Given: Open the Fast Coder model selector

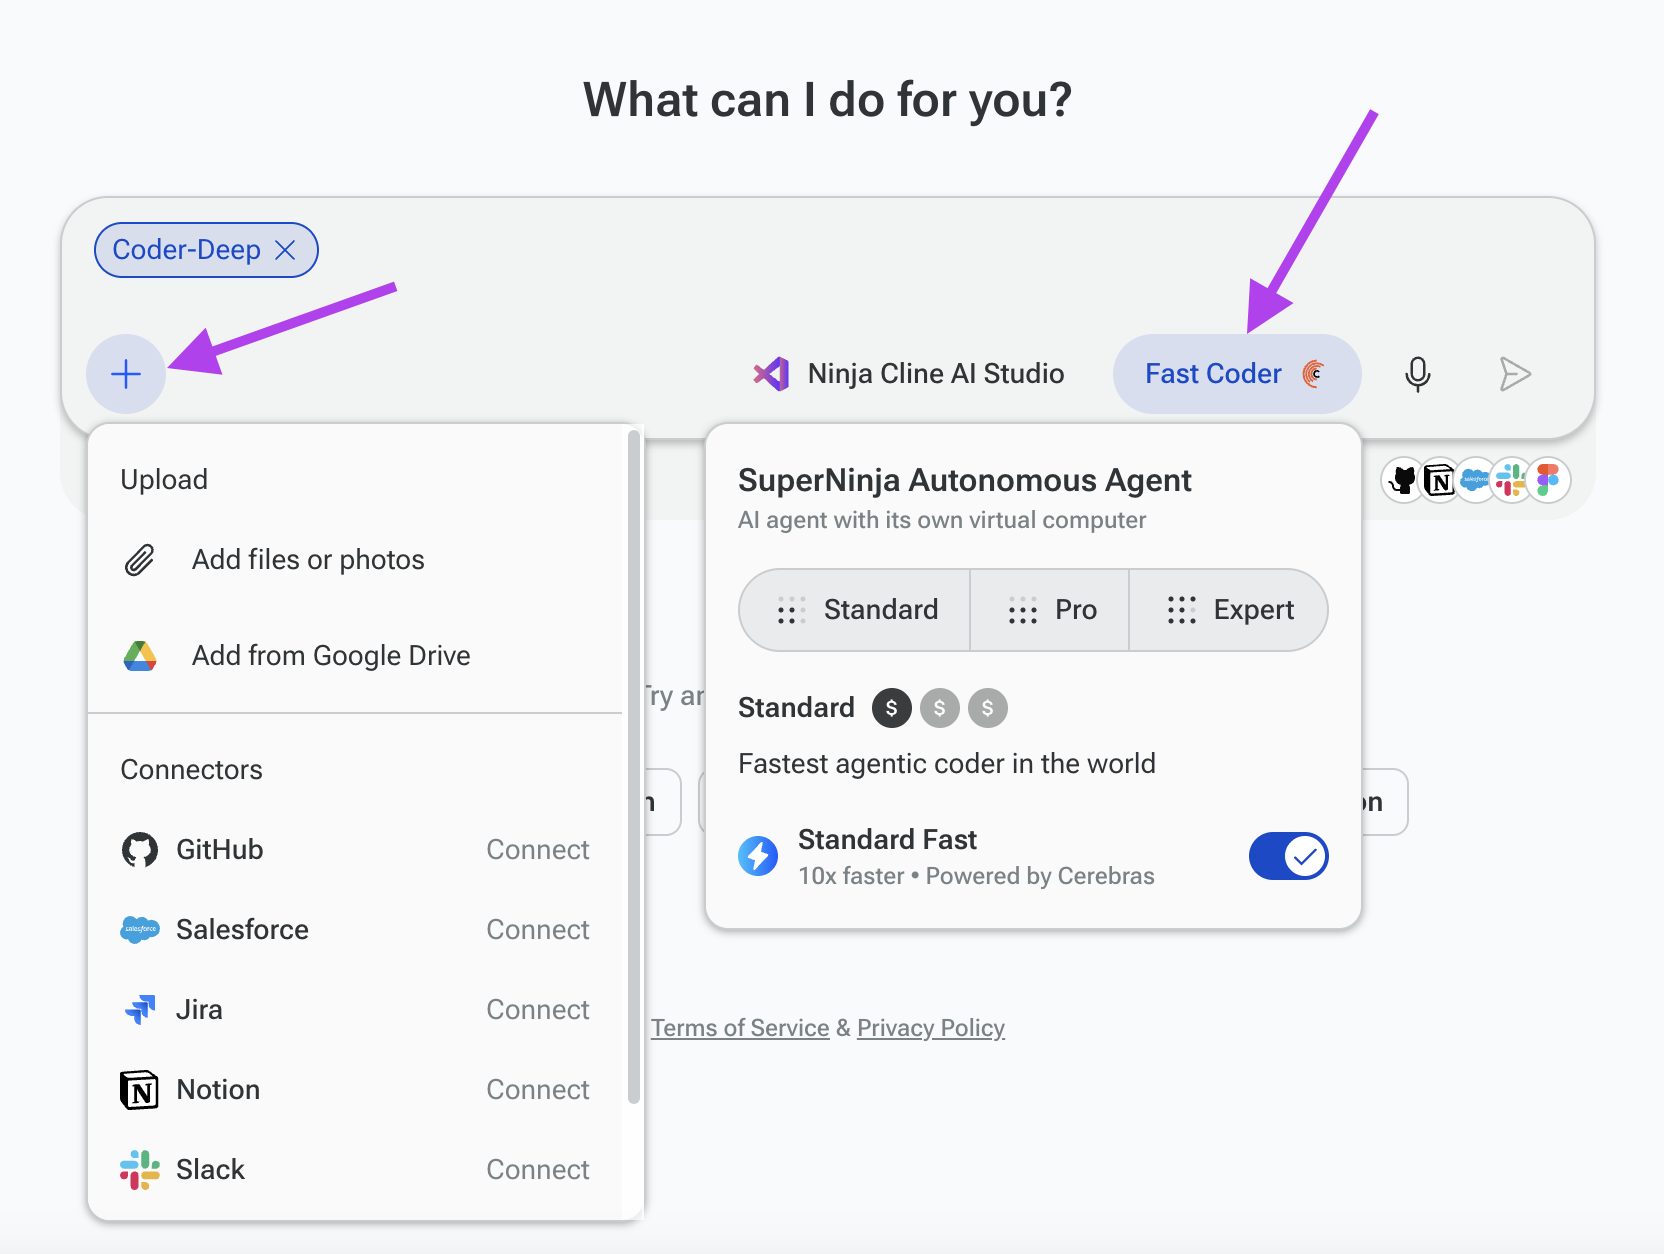Looking at the screenshot, I should (1236, 374).
